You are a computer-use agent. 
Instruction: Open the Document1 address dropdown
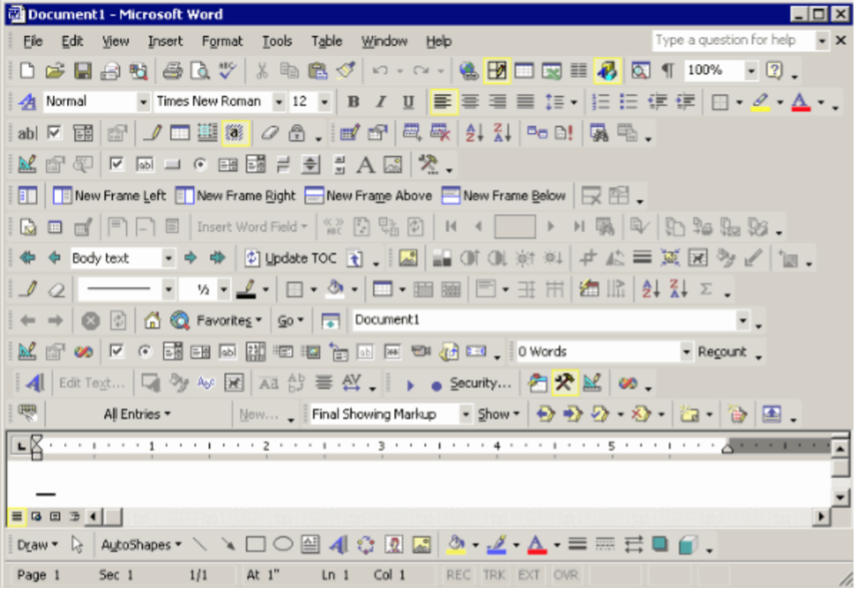743,321
